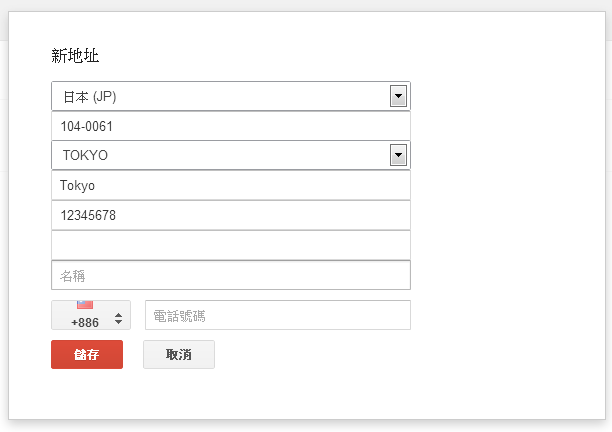Image resolution: width=612 pixels, height=432 pixels.
Task: Open the TOKYO prefecture dropdown
Action: (x=231, y=155)
